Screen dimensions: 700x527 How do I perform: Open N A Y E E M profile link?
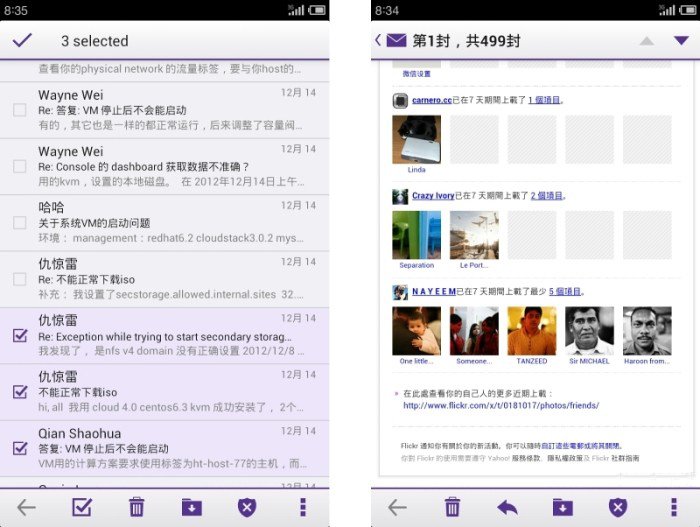[434, 292]
